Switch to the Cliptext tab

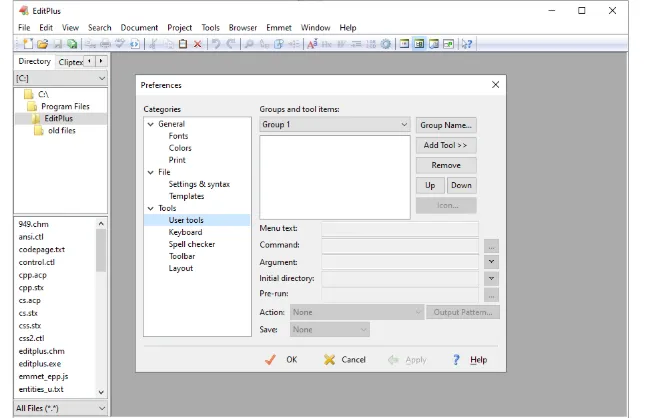point(70,62)
